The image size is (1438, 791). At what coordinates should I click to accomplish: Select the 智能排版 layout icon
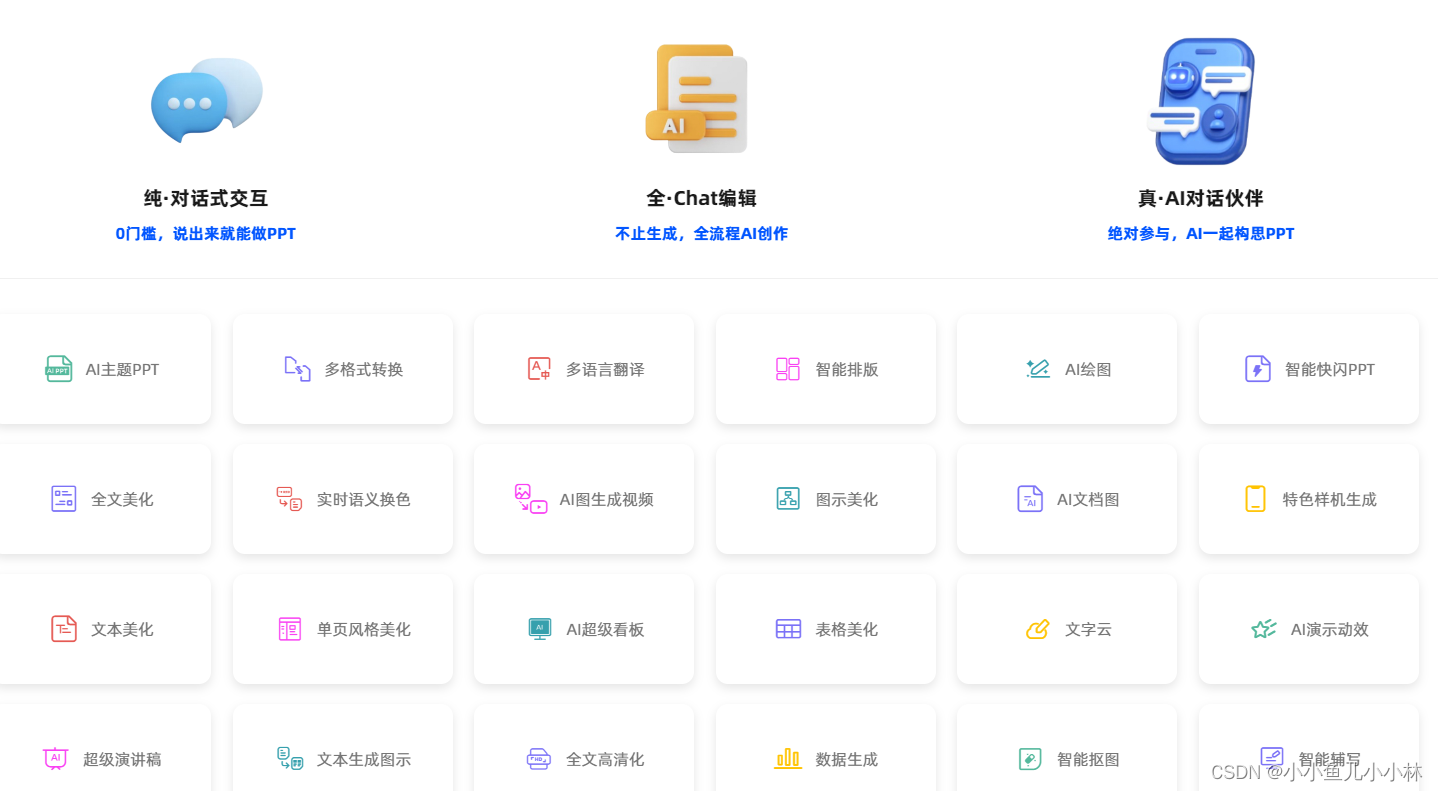(x=788, y=369)
